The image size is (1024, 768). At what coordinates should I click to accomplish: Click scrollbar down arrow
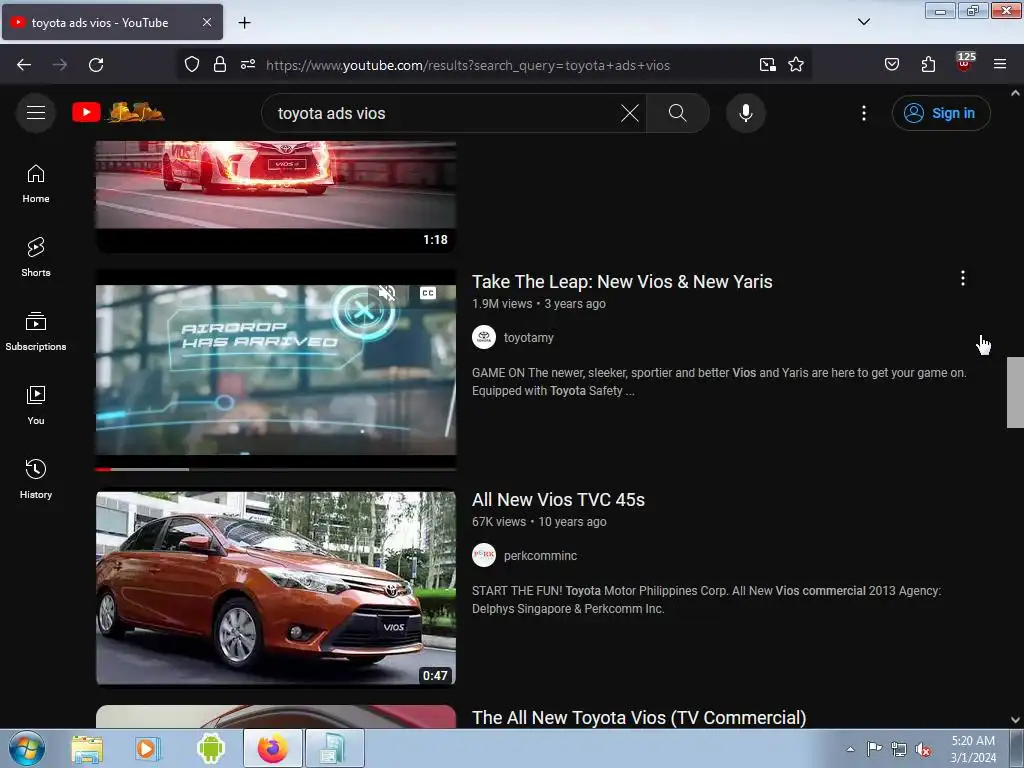1015,720
